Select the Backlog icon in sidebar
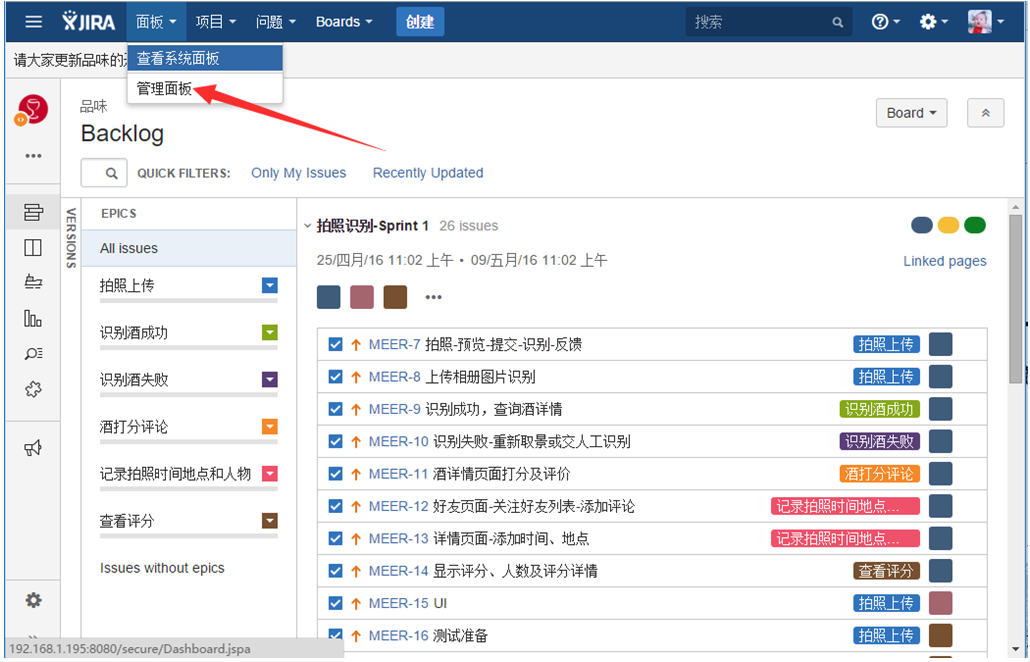Image resolution: width=1030 pixels, height=662 pixels. coord(33,212)
